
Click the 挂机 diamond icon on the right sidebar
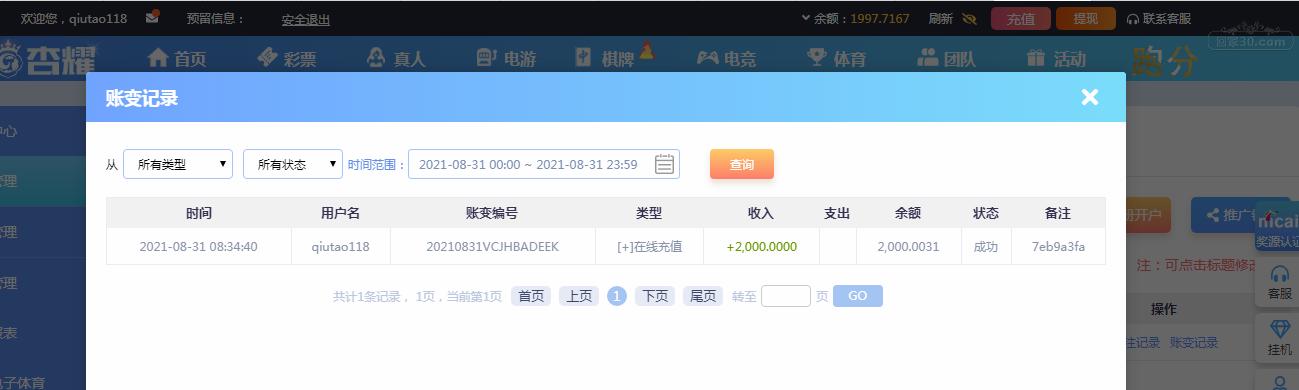click(x=1279, y=329)
